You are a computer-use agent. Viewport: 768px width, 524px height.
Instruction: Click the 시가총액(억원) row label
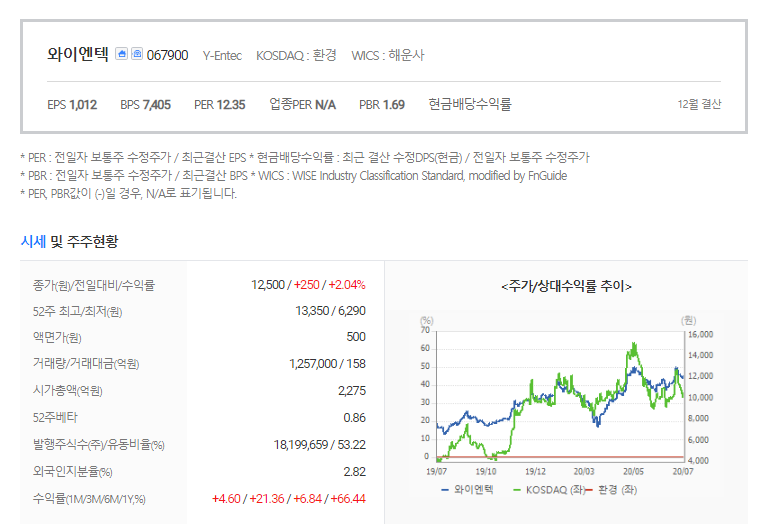pos(68,391)
